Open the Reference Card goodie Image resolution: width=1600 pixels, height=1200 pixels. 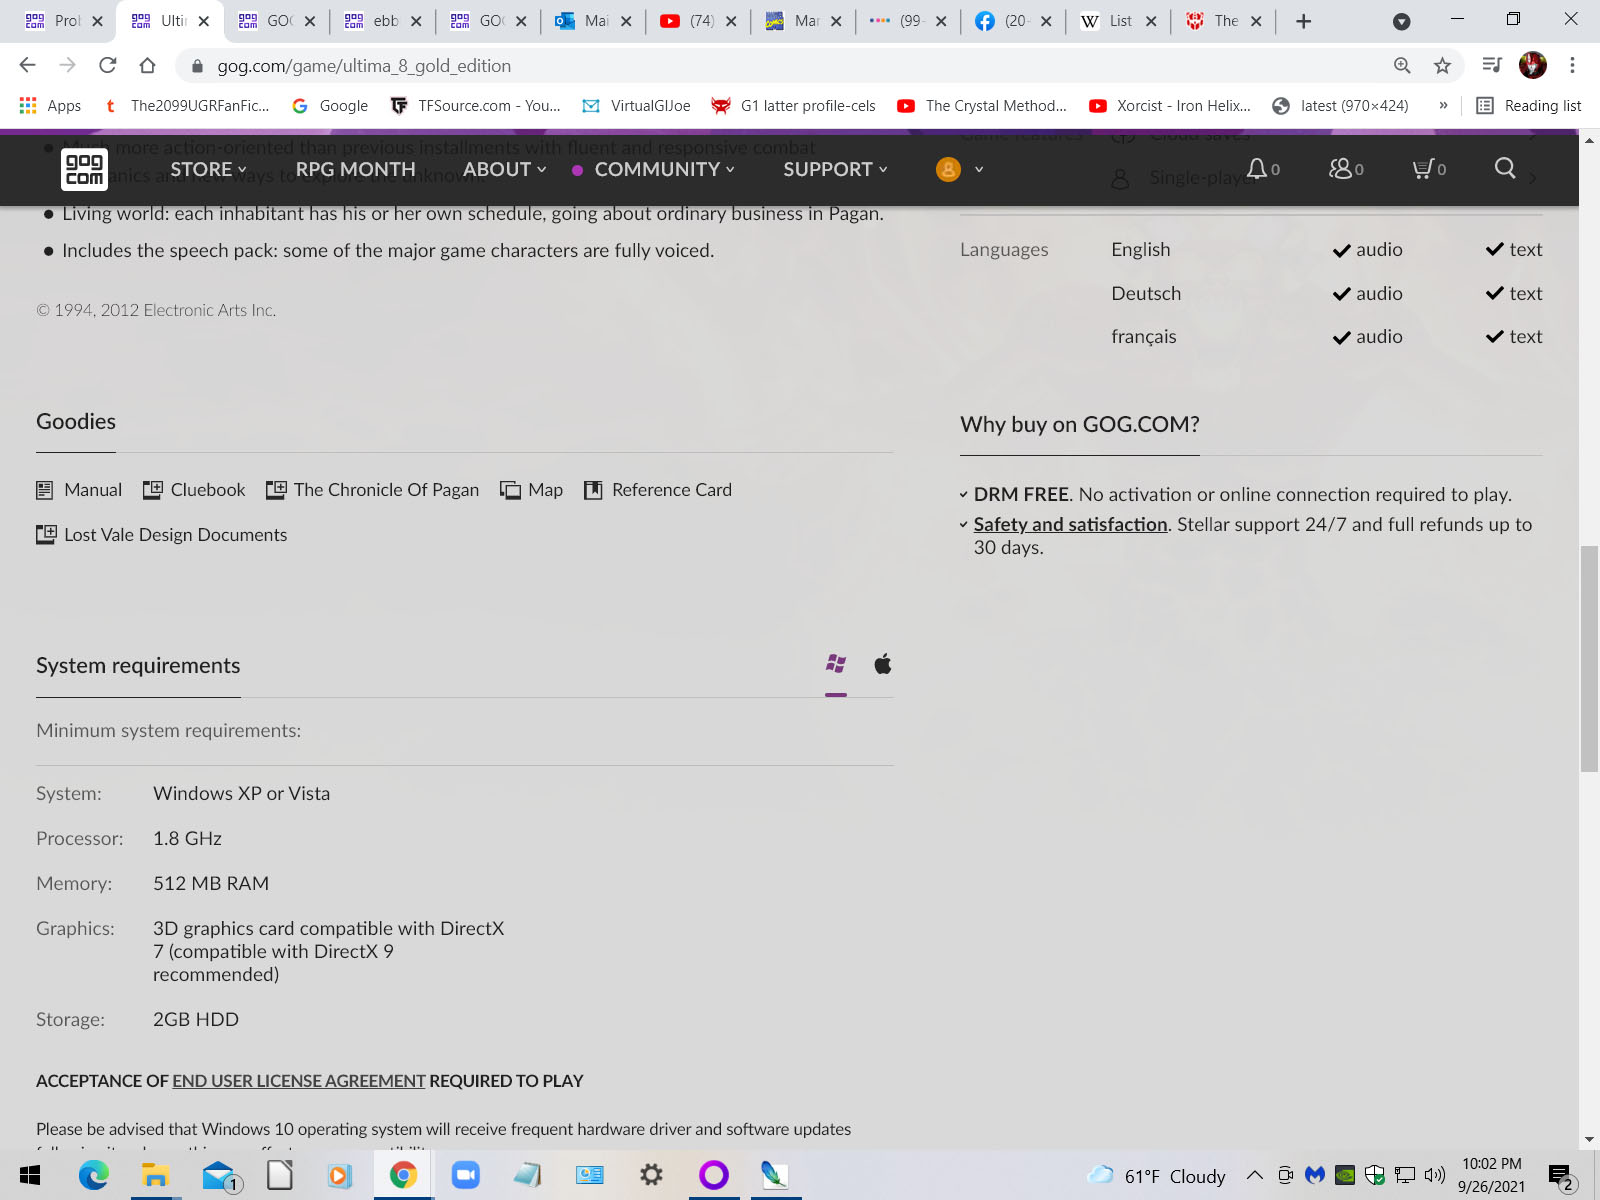pyautogui.click(x=658, y=490)
